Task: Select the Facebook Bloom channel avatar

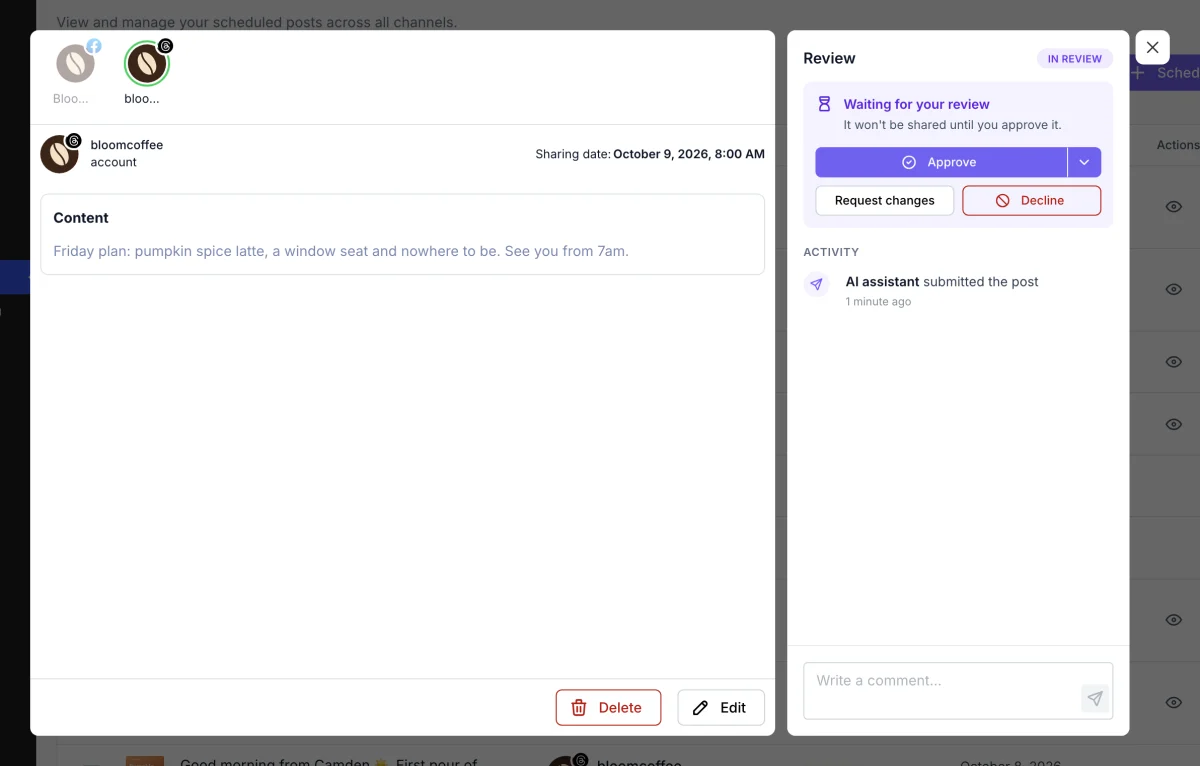Action: (x=75, y=64)
